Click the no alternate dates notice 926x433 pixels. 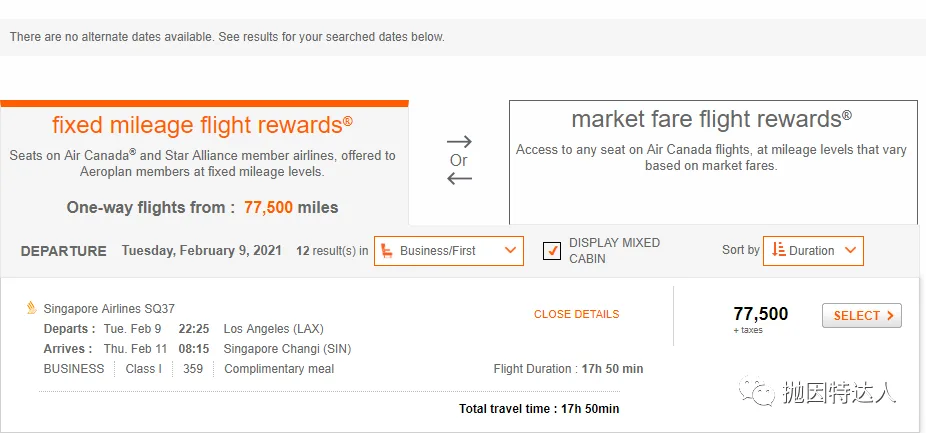[227, 37]
